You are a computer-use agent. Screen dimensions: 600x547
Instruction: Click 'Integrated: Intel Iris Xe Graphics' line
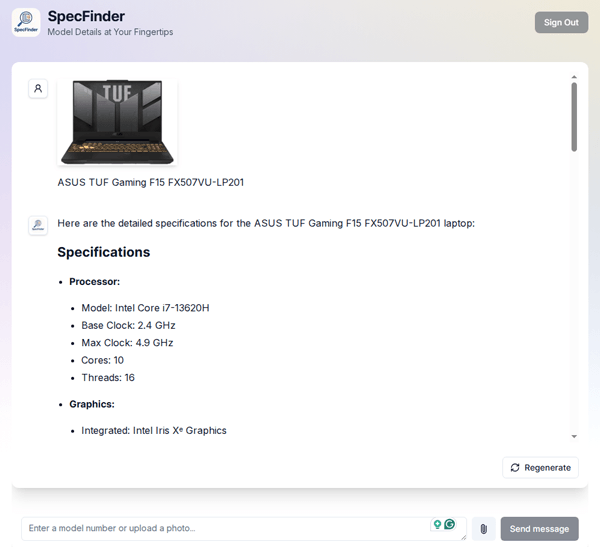pyautogui.click(x=154, y=431)
